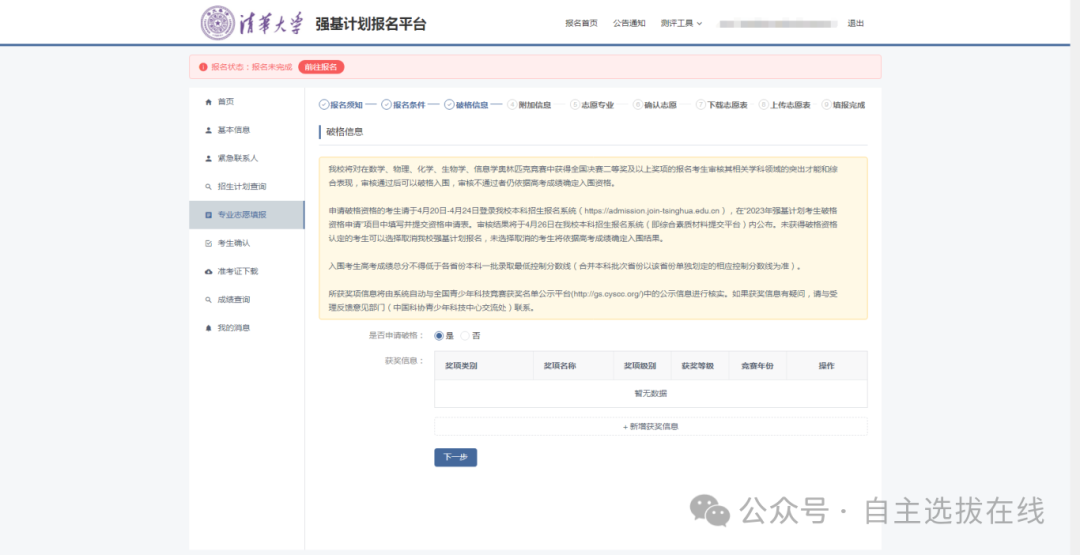Screen dimensions: 1080x555
Task: Click the 我的消息 bell icon
Action: pos(208,328)
